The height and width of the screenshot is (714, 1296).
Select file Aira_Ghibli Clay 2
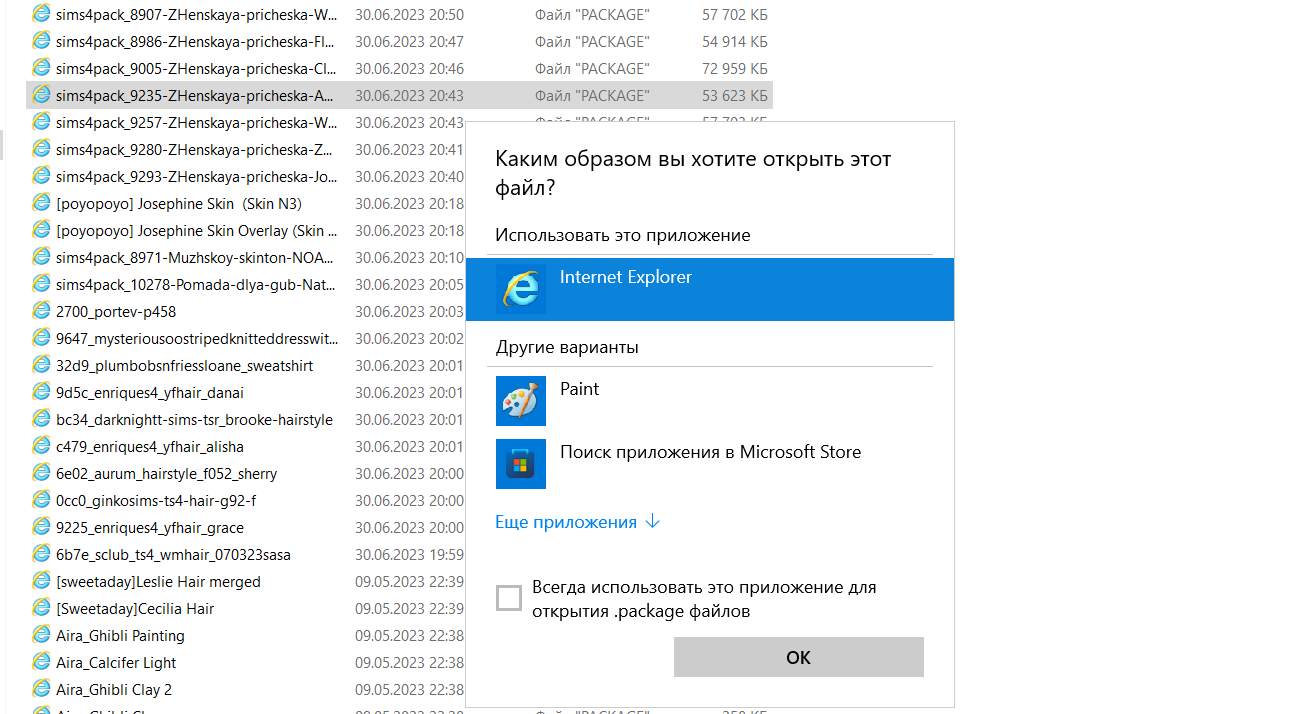coord(114,690)
